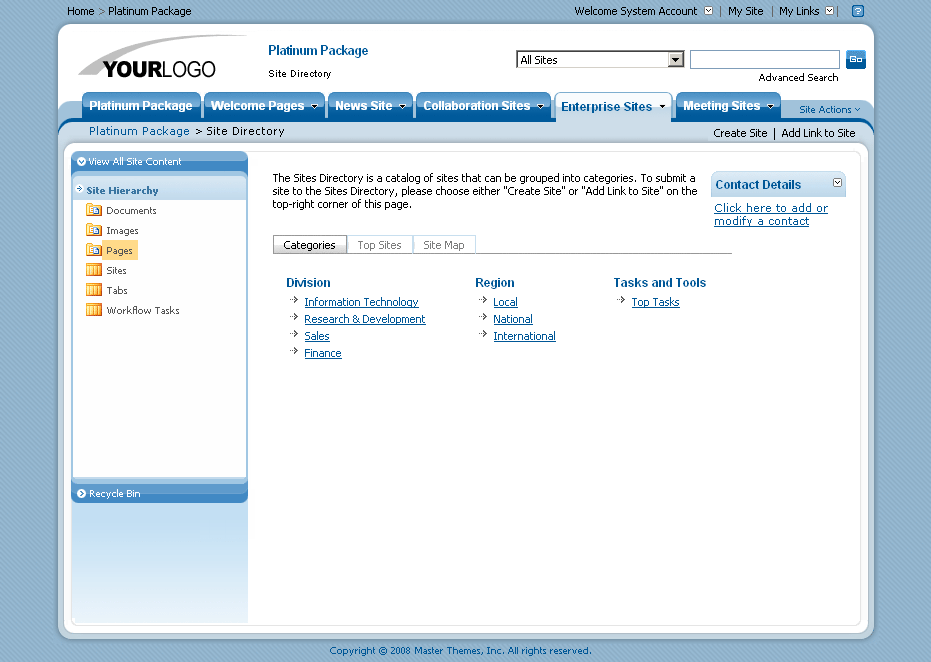
Task: Open the Workflow Tasks list icon
Action: (93, 310)
